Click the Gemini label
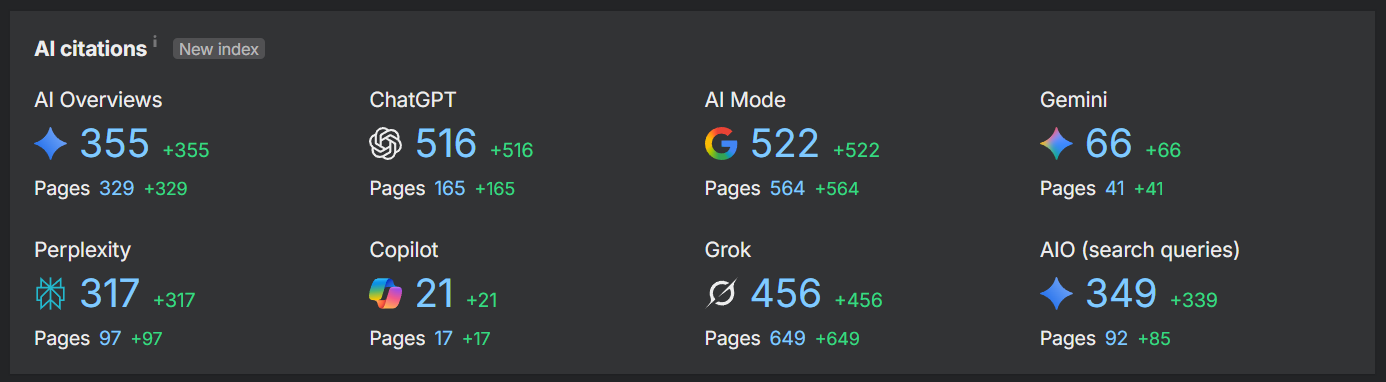Image resolution: width=1386 pixels, height=382 pixels. click(1073, 100)
